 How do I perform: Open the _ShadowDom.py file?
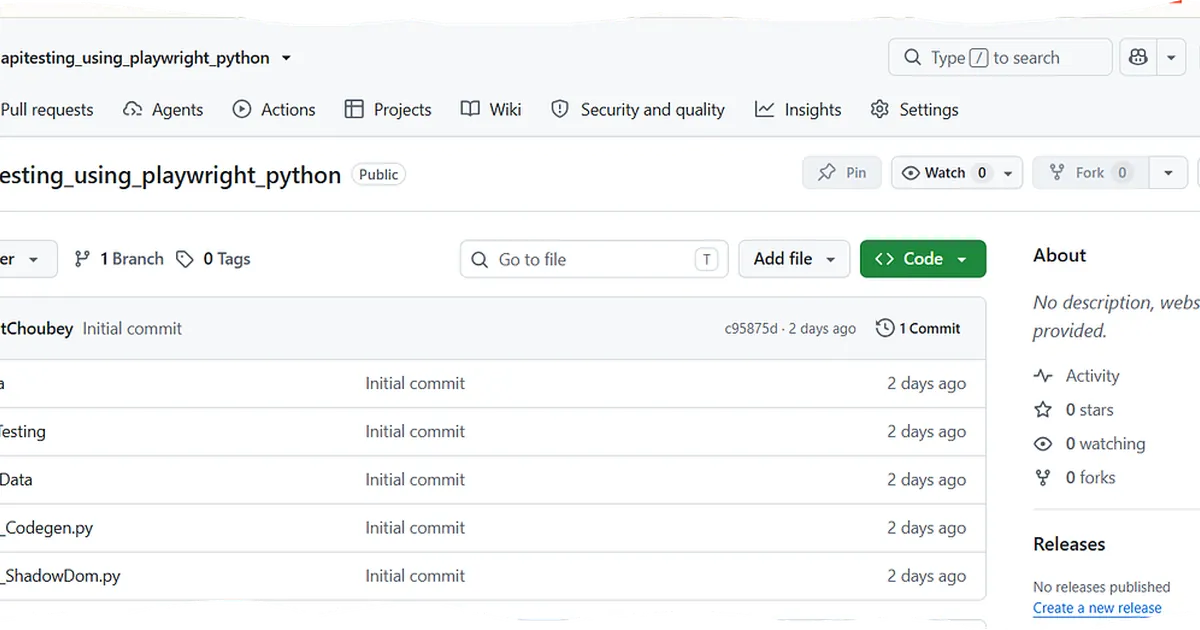tap(60, 576)
